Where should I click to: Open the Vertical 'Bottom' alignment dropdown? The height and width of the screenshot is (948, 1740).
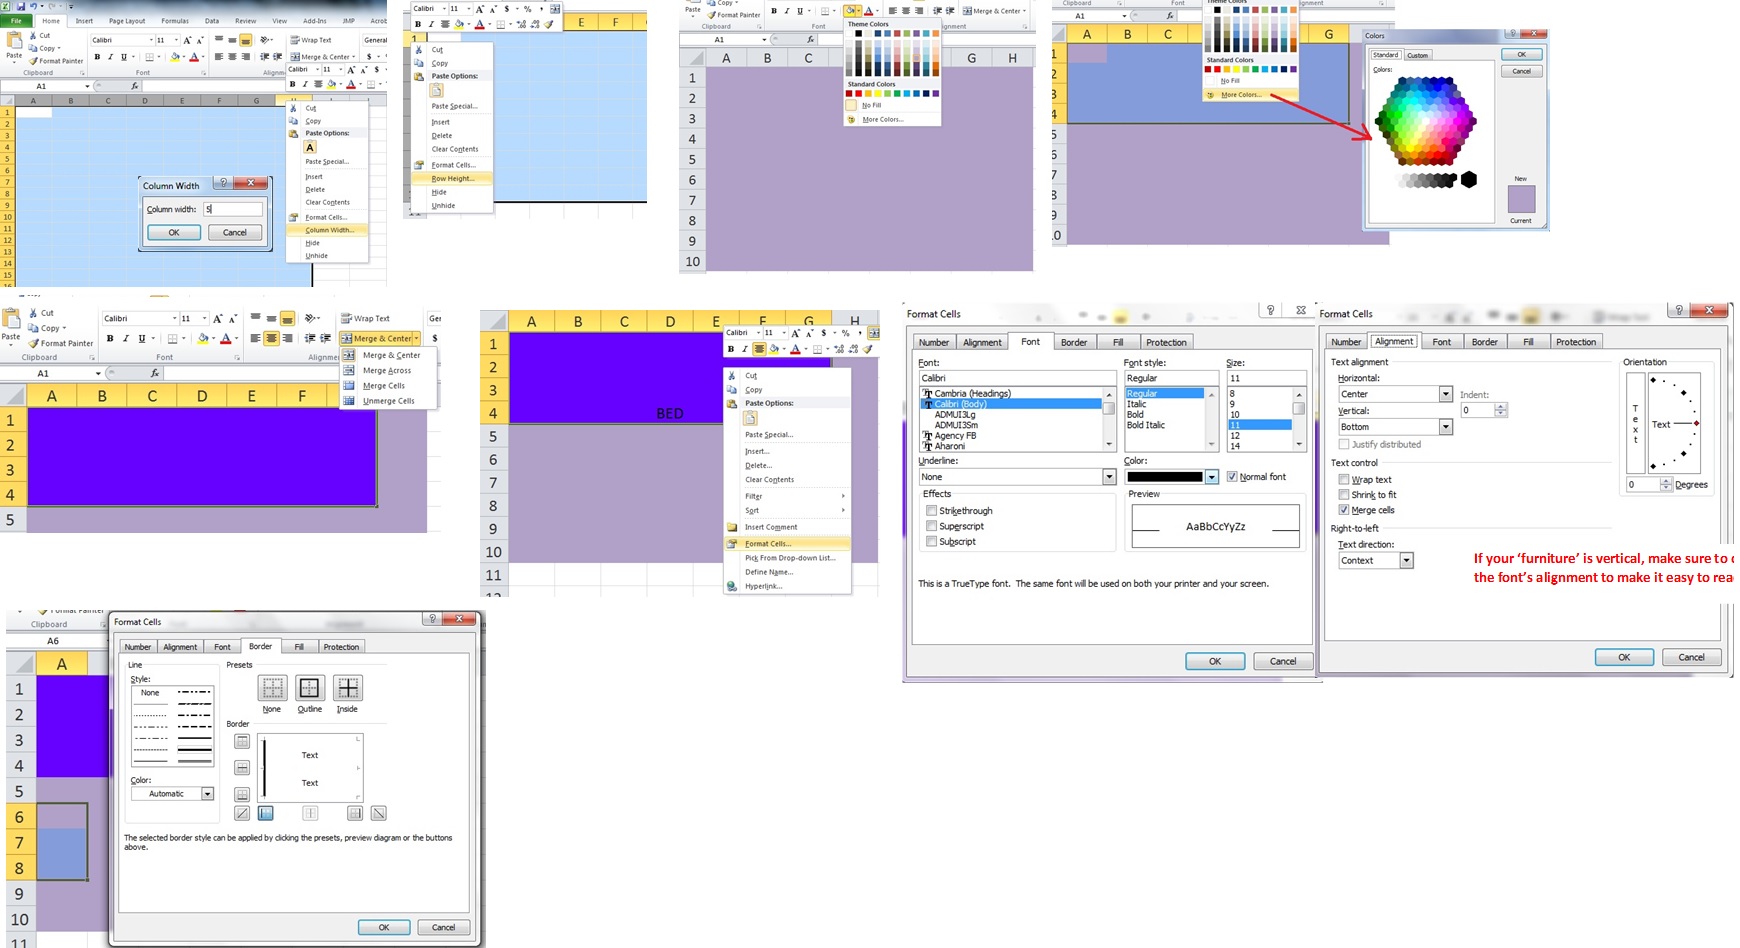point(1445,427)
